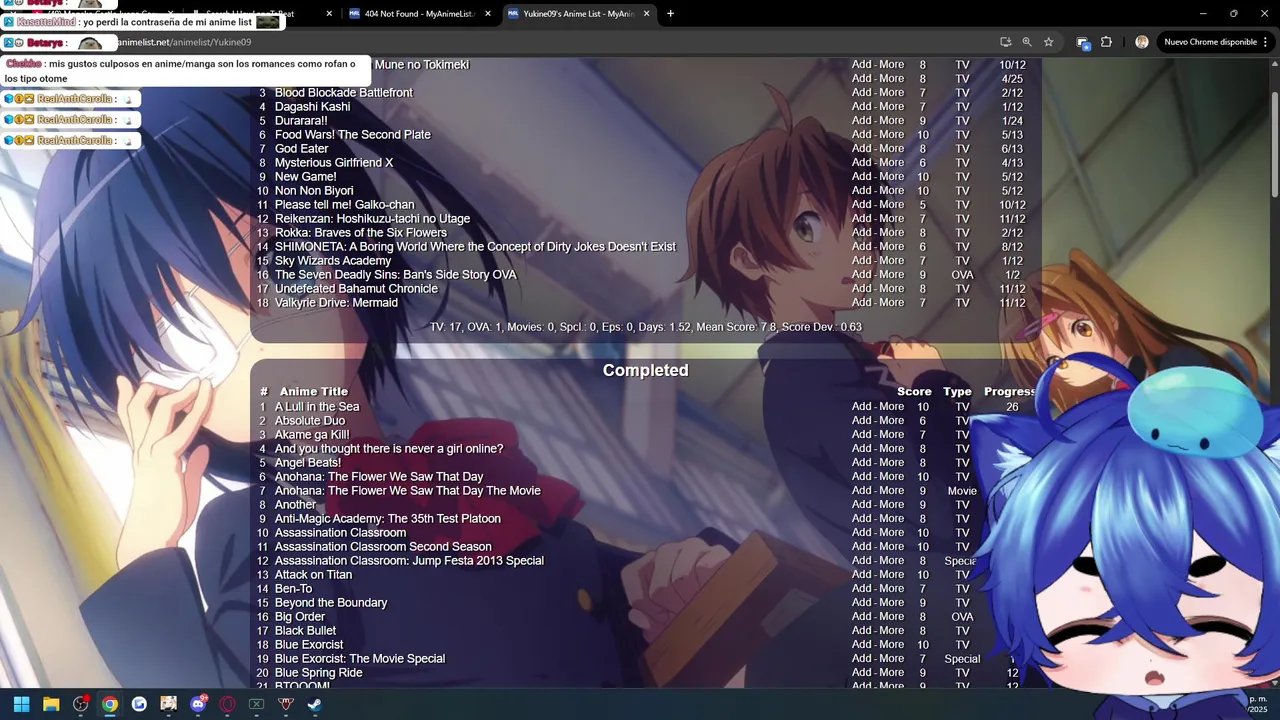Click More for God Eater row

click(892, 149)
